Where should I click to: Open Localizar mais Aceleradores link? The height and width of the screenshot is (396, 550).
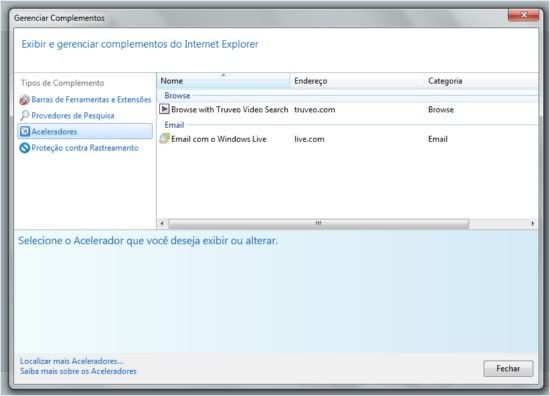point(71,361)
